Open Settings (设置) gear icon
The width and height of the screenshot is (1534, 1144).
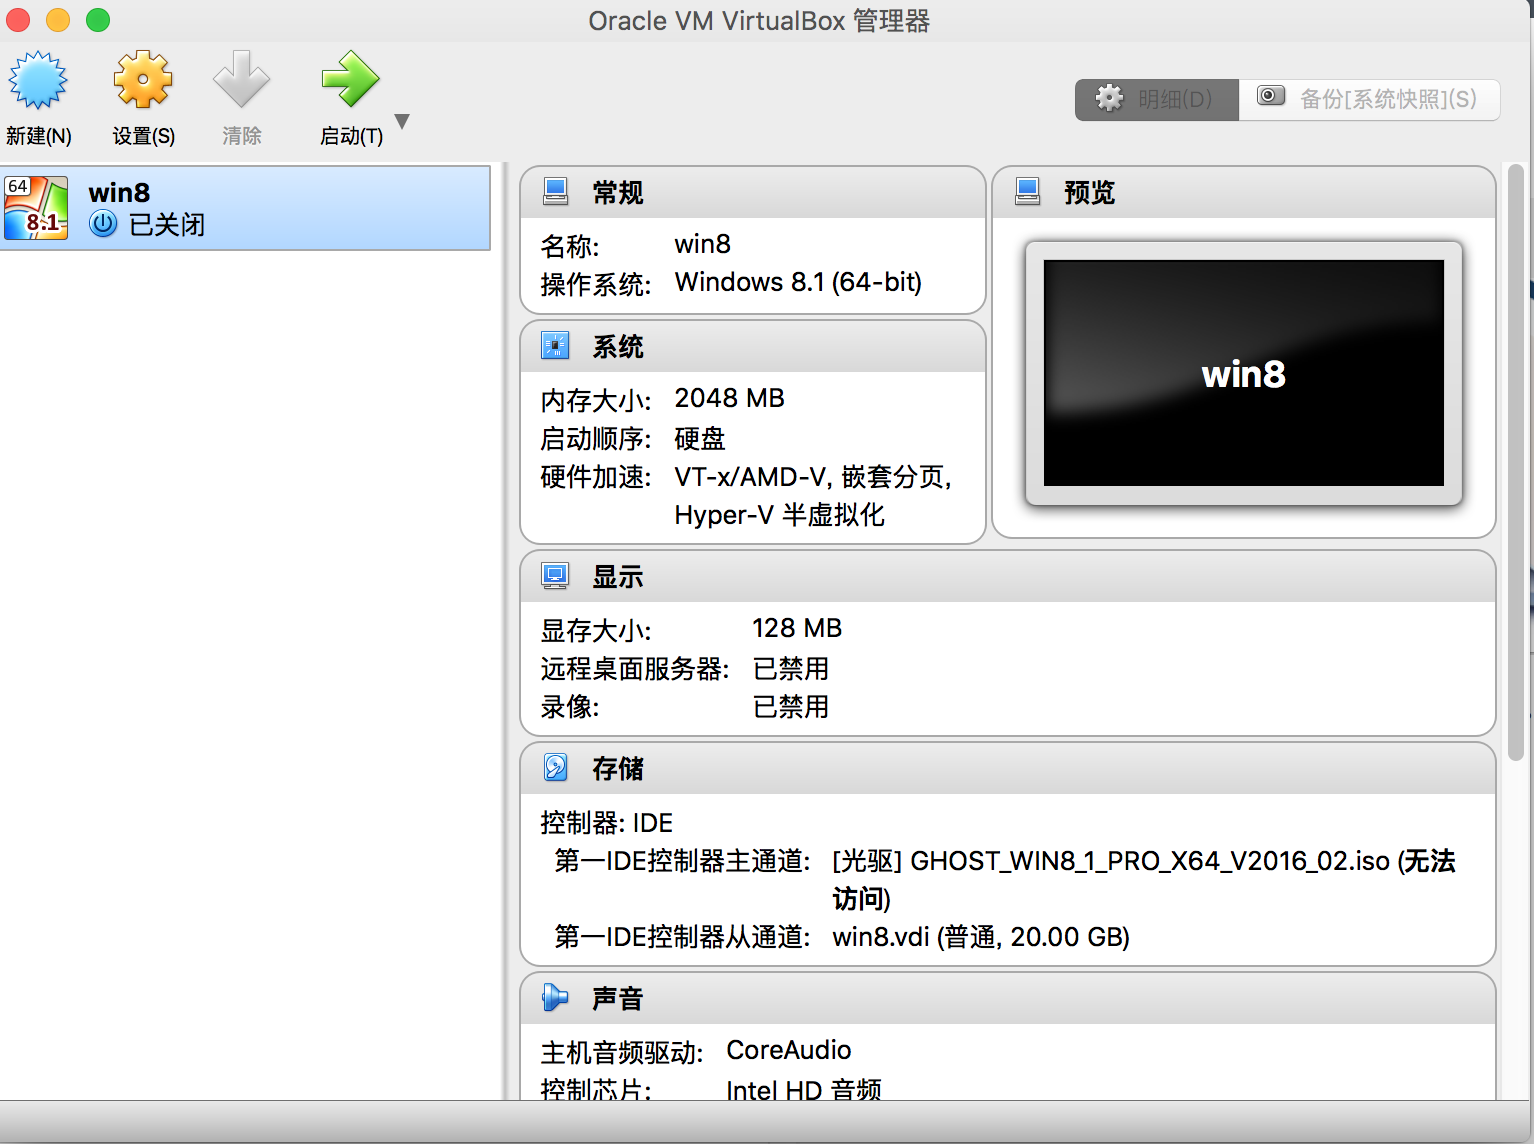point(143,80)
